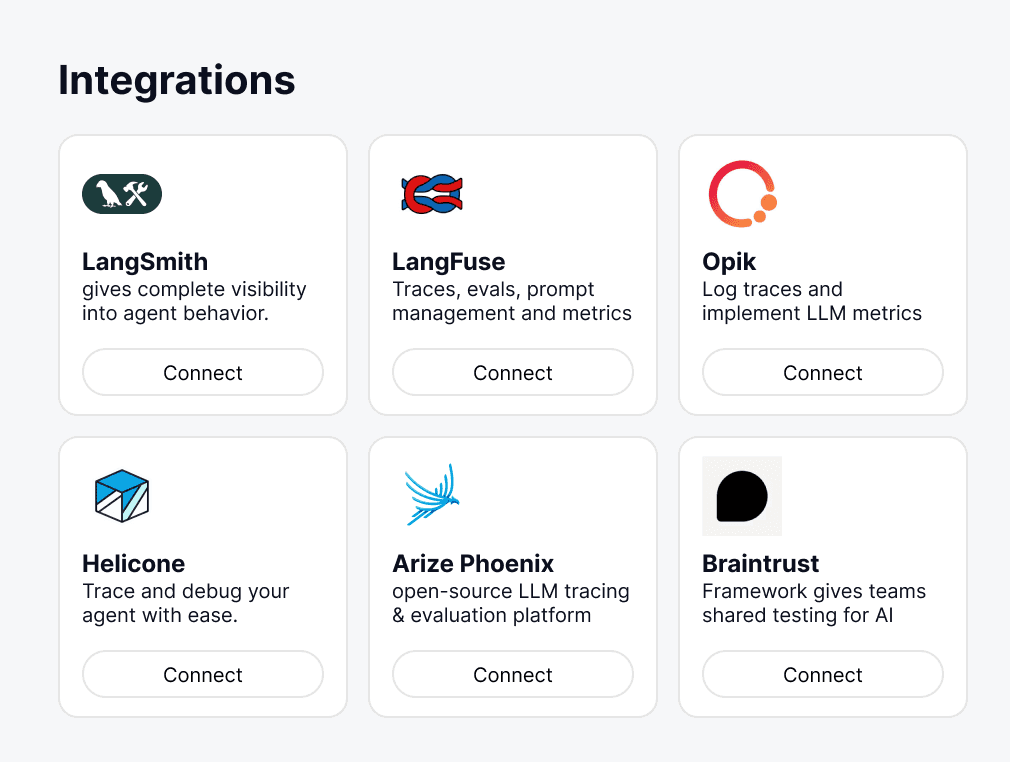
Task: Connect the Braintrust integration
Action: (x=823, y=675)
